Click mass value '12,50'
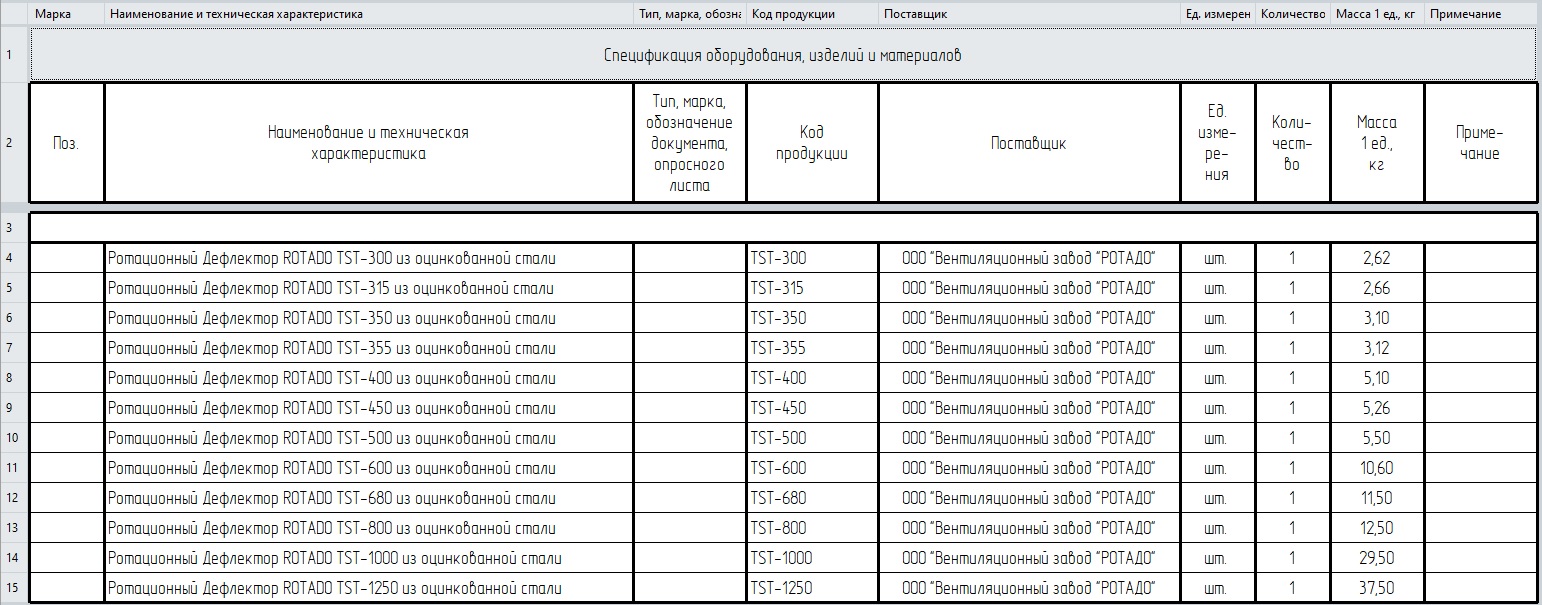 coord(1377,528)
